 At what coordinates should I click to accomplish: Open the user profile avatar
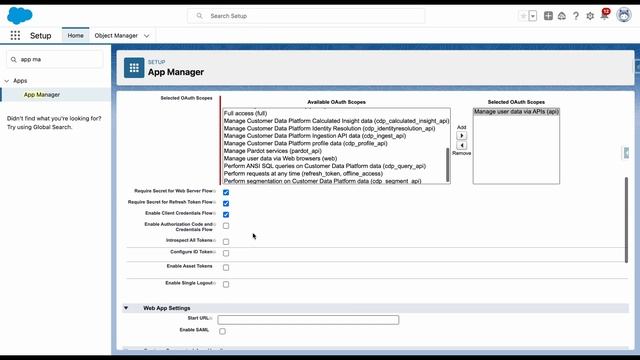pos(624,15)
